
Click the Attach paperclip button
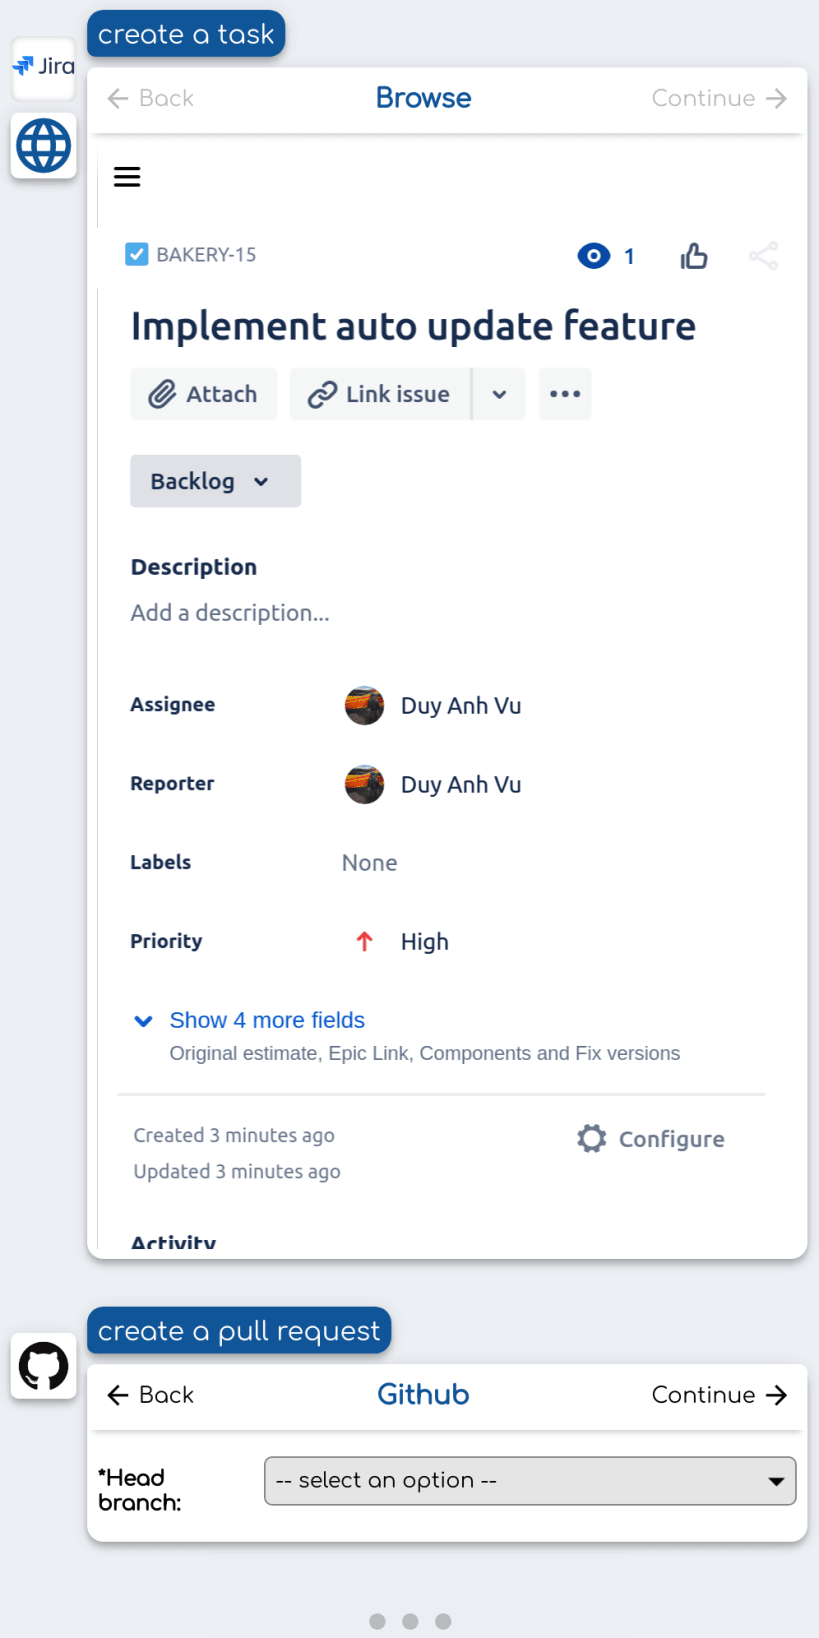coord(204,394)
